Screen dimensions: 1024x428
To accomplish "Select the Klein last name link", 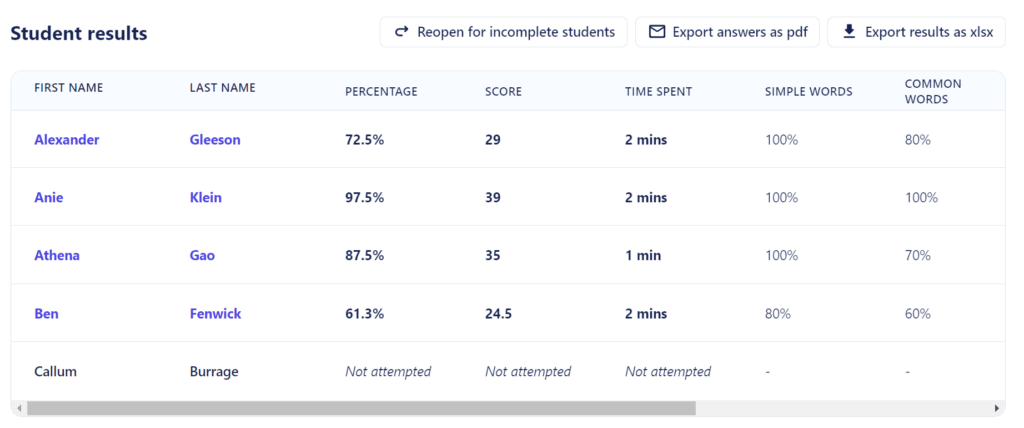I will (206, 197).
